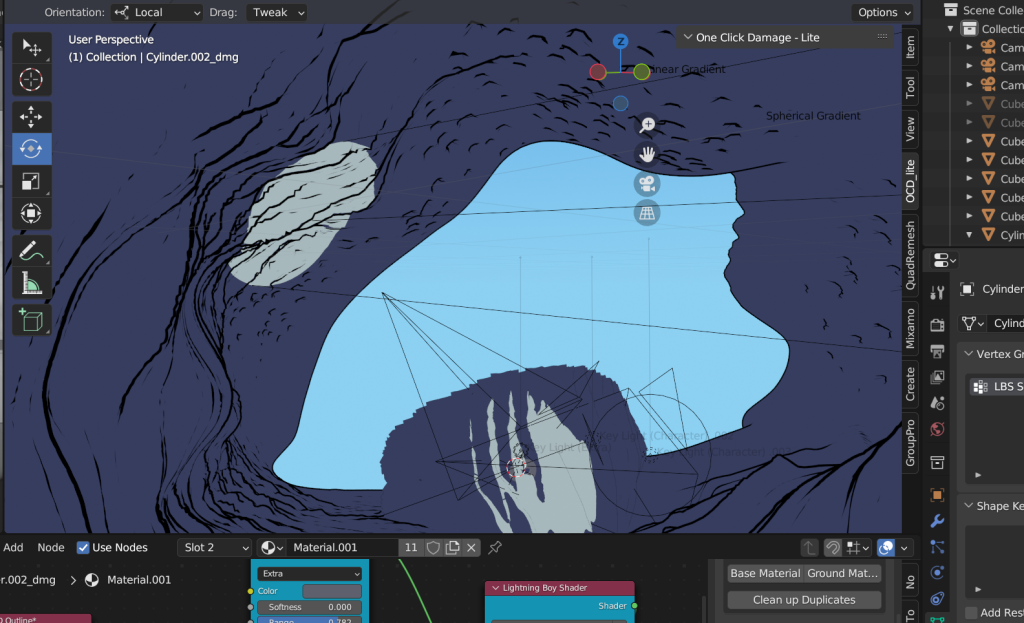Collapse the Collection tree in outliner

pos(951,29)
